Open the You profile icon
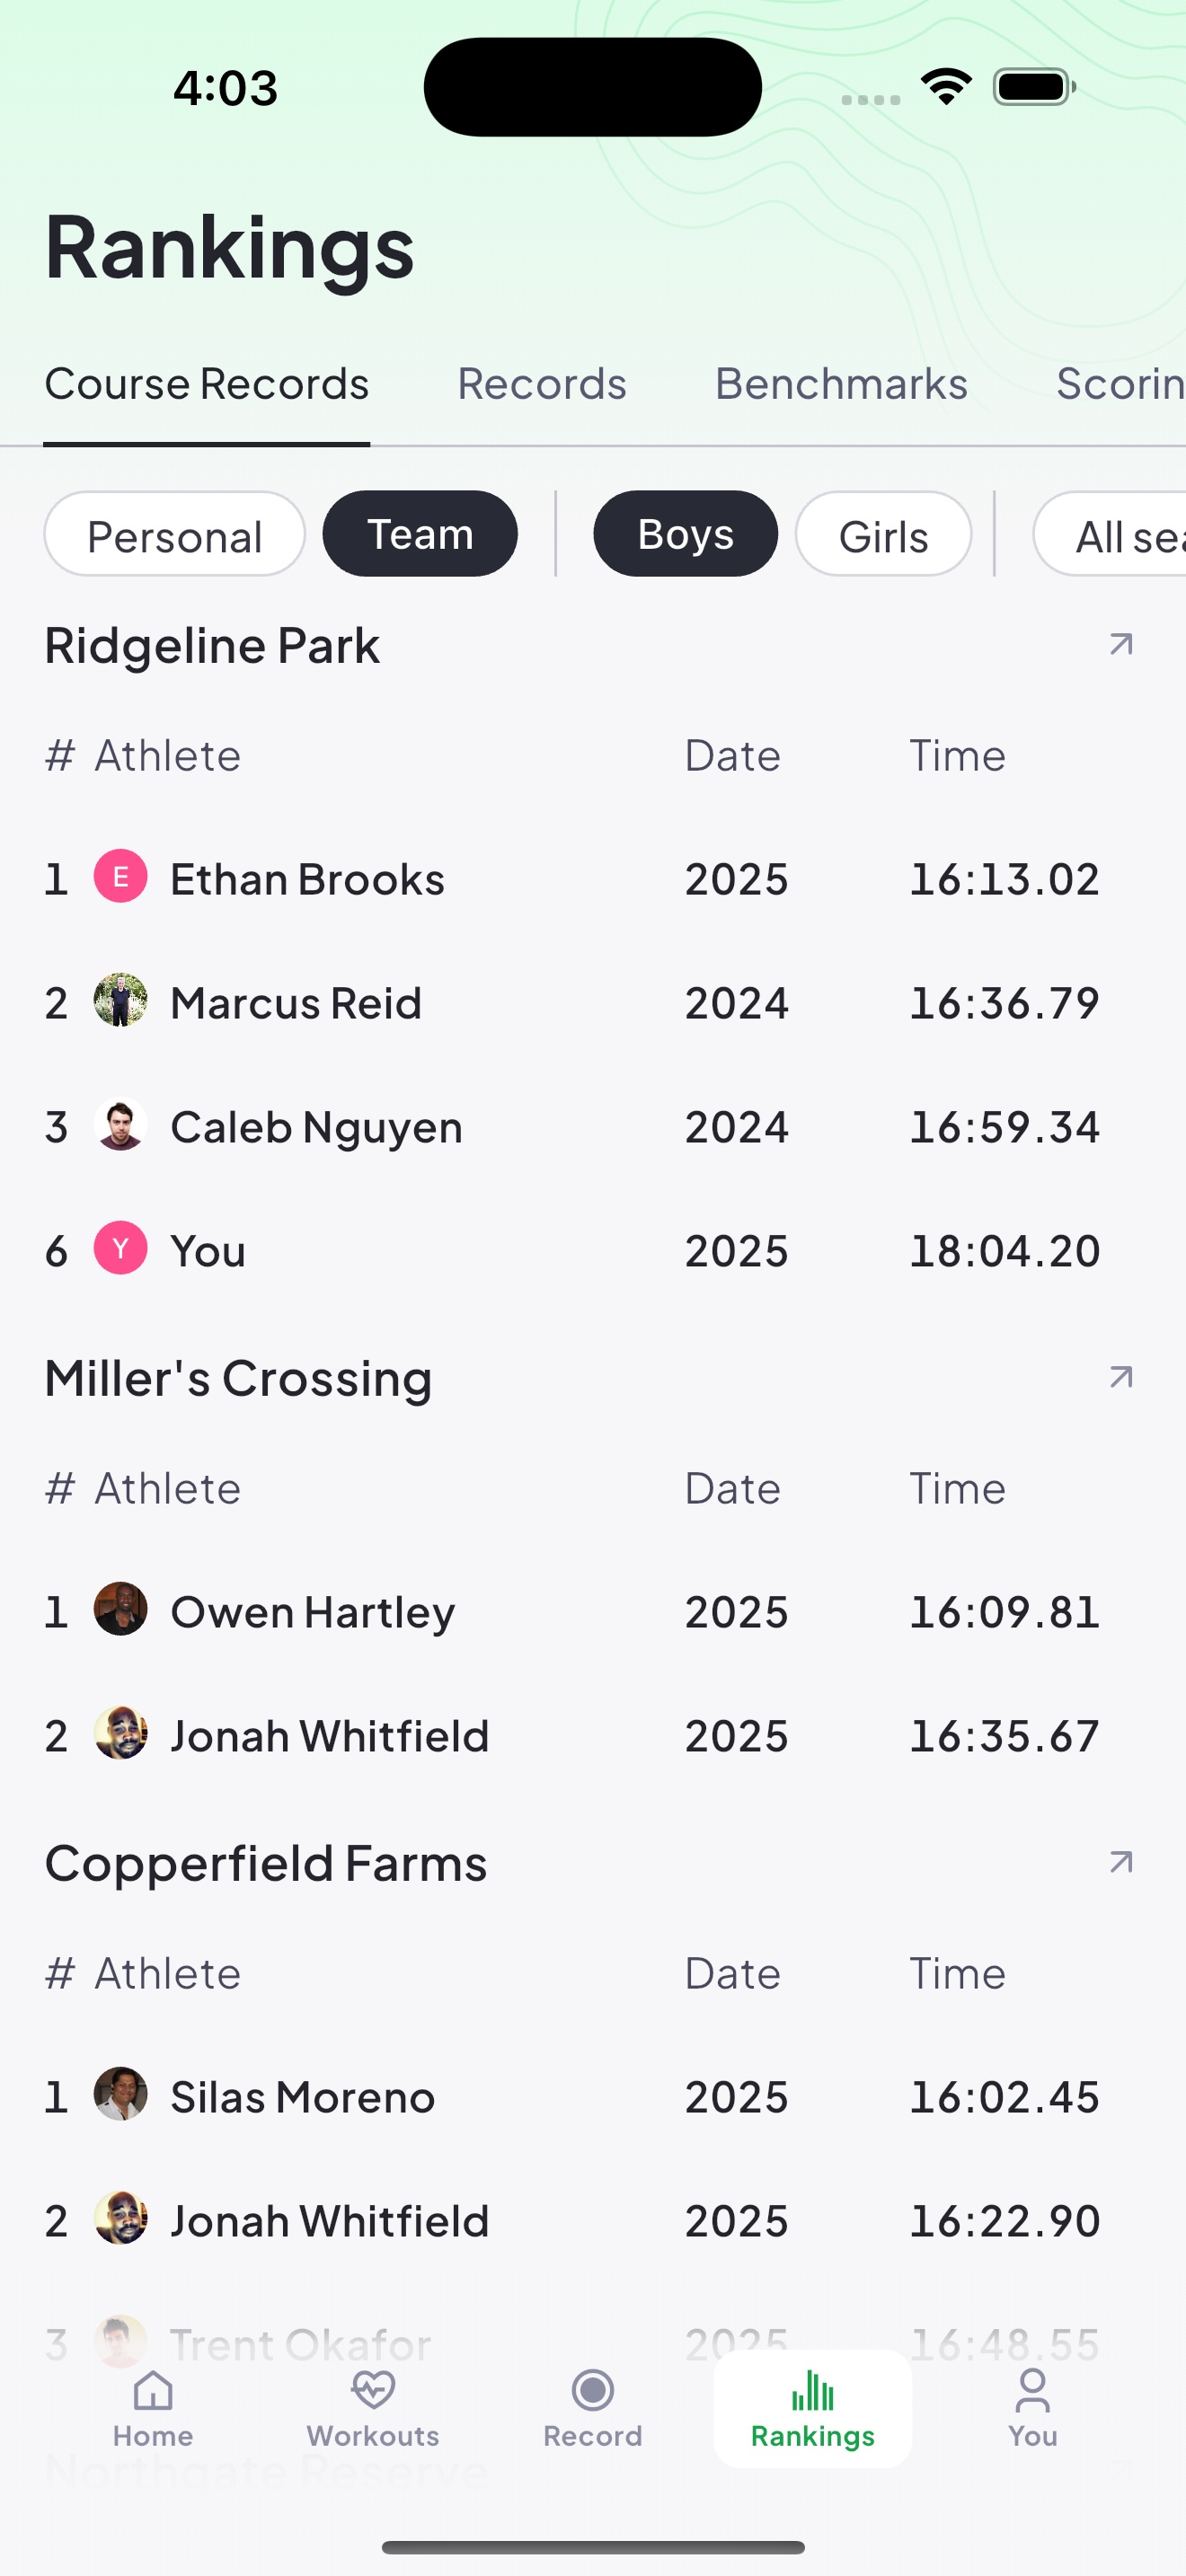 [1032, 2391]
